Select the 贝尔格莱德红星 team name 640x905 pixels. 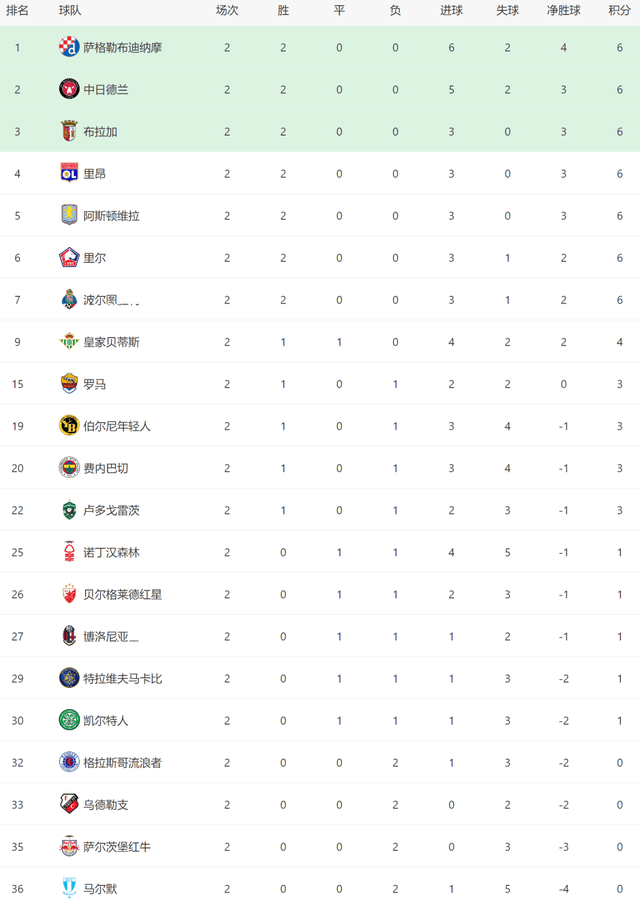[123, 594]
